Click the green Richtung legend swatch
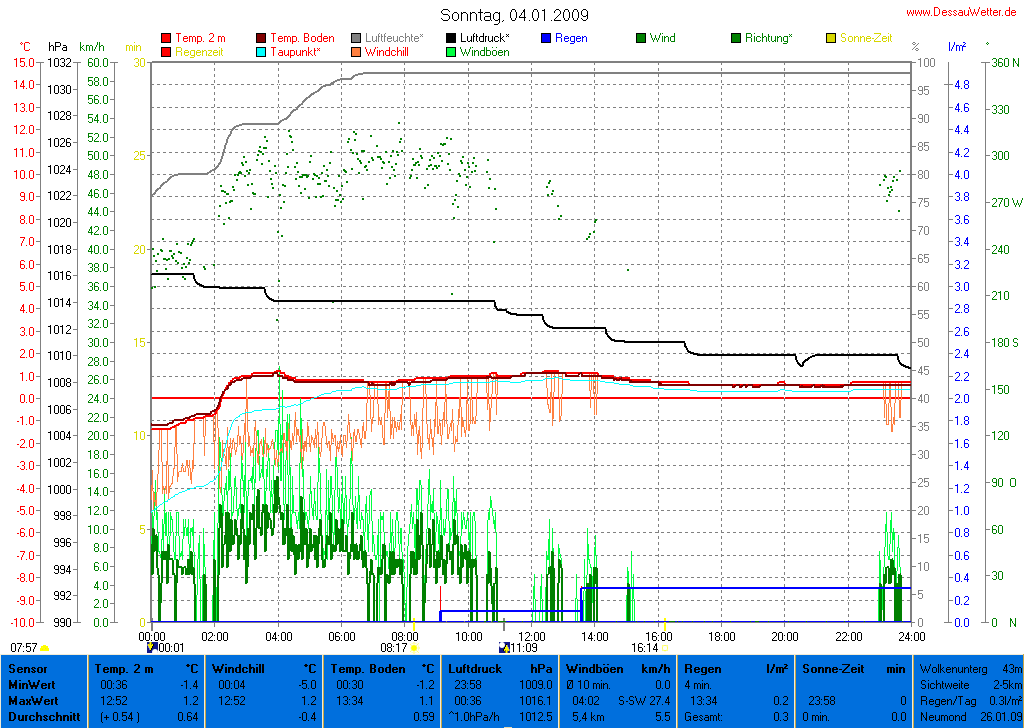 pos(736,39)
